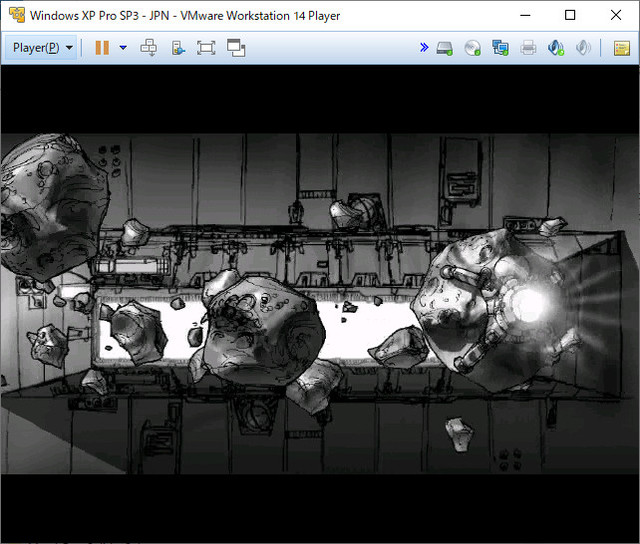The height and width of the screenshot is (544, 640).
Task: Click the network adapter icon
Action: pyautogui.click(x=500, y=48)
